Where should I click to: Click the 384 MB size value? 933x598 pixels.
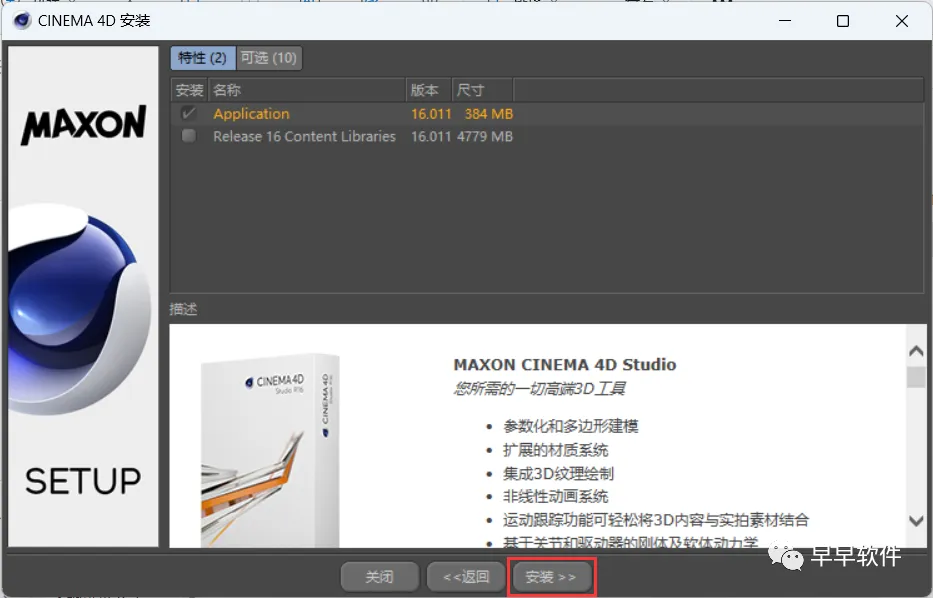[x=489, y=114]
